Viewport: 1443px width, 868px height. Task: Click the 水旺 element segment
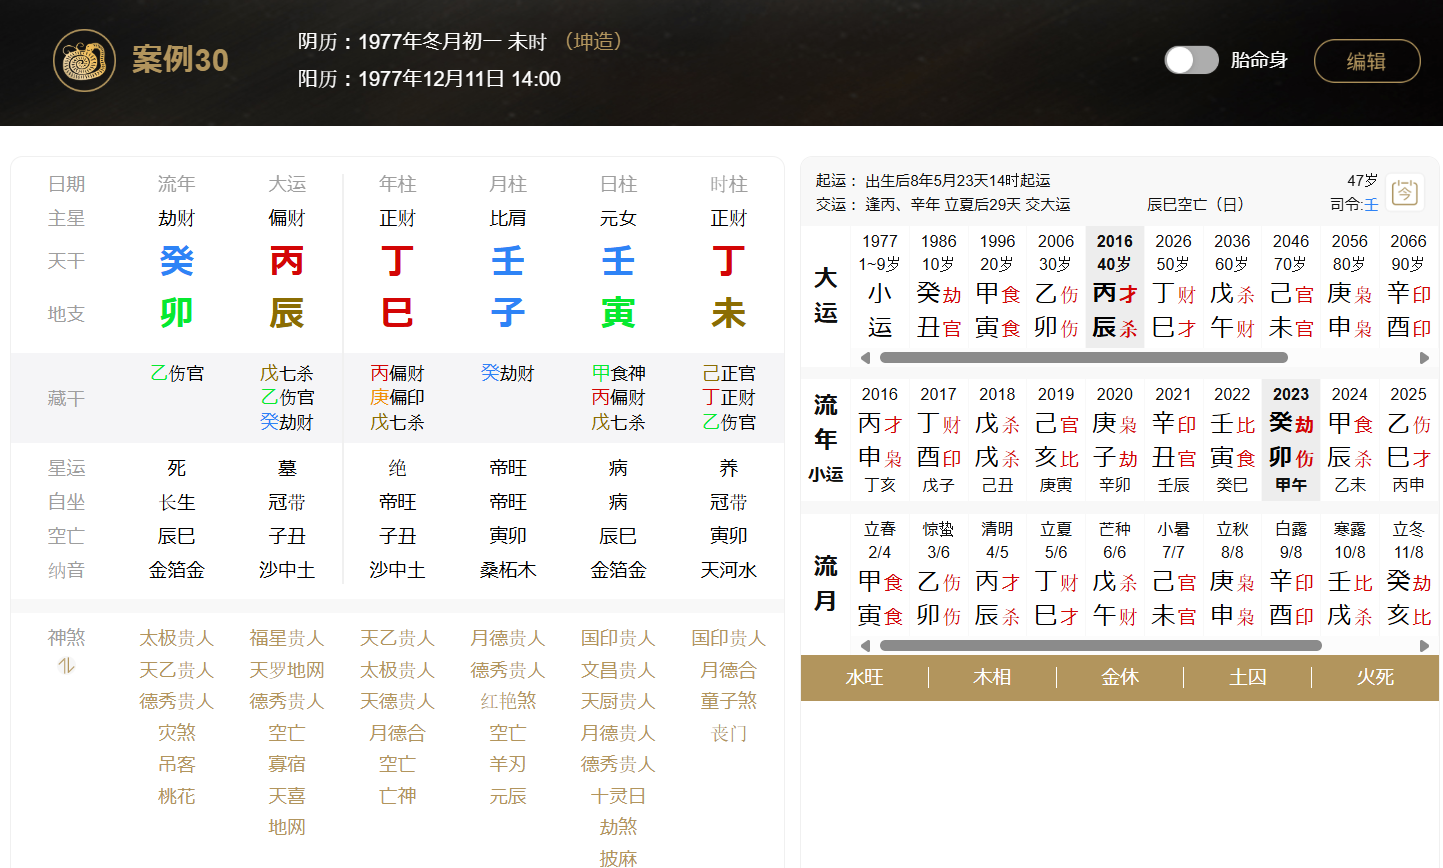click(865, 677)
